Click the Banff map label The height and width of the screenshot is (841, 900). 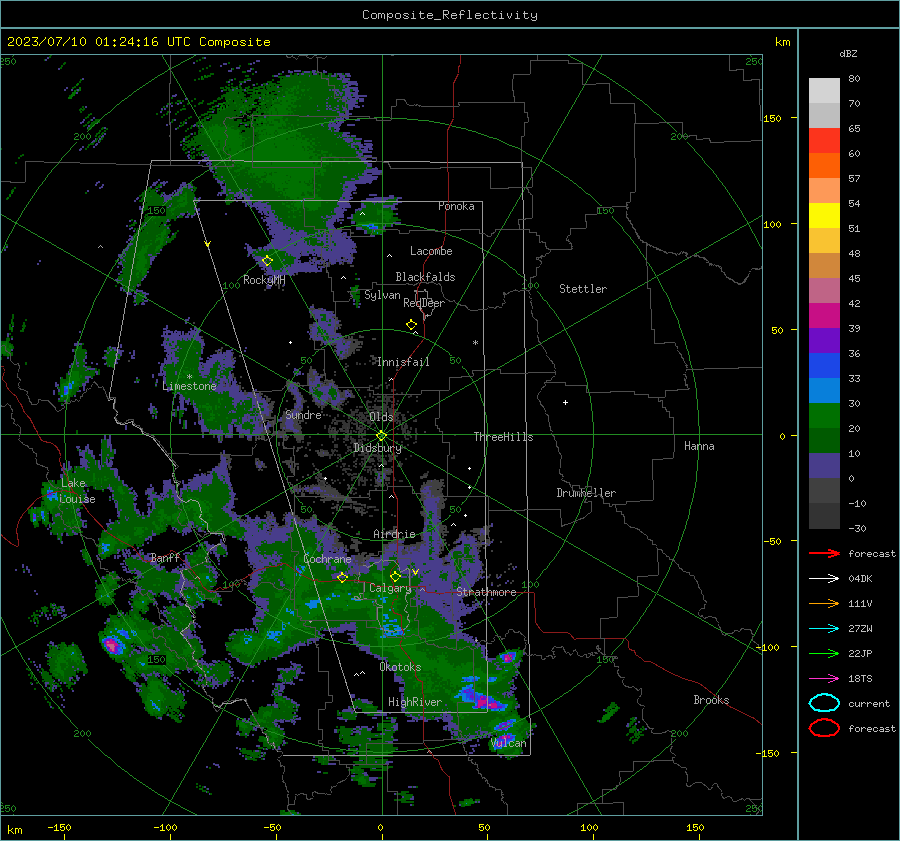[x=165, y=557]
